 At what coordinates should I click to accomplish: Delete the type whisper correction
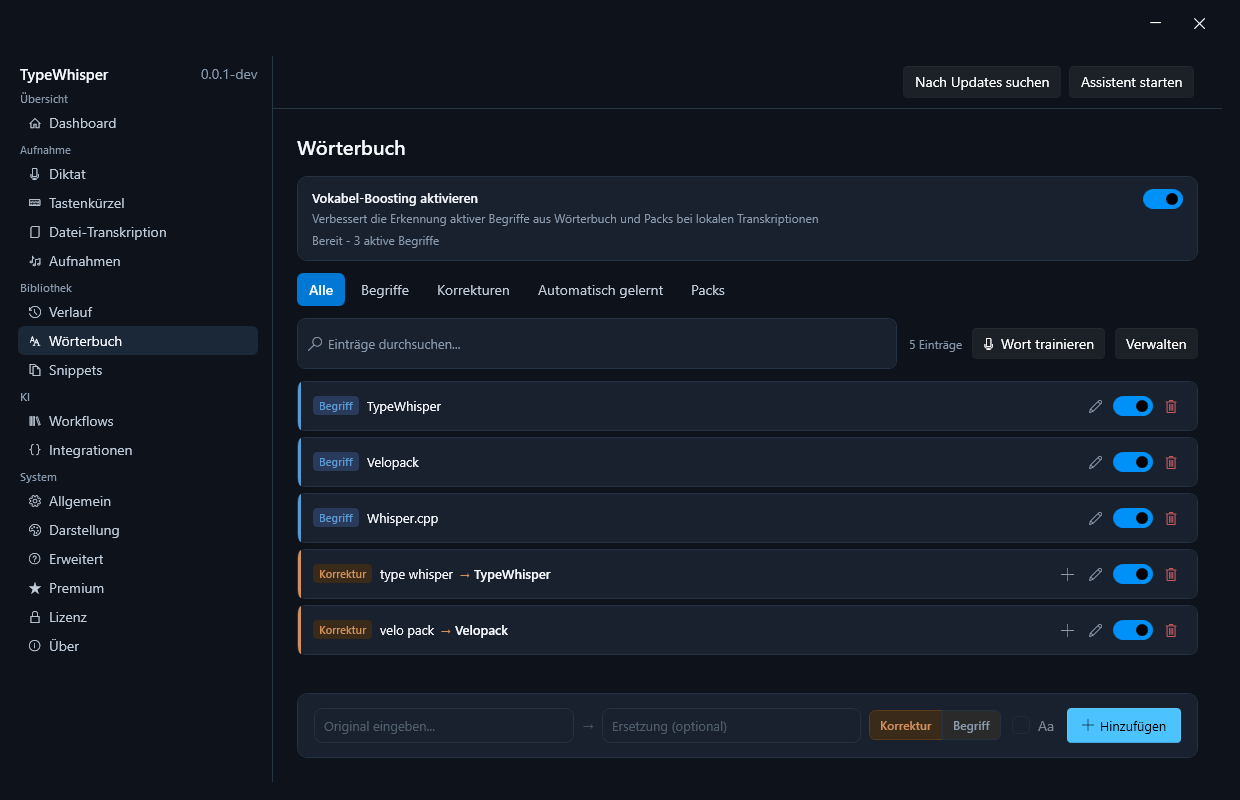(1171, 574)
